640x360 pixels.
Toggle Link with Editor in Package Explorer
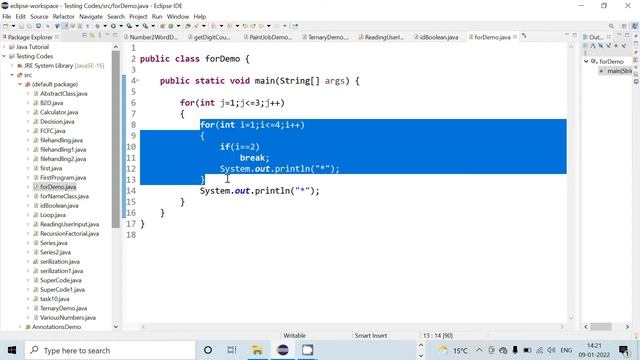tap(92, 36)
